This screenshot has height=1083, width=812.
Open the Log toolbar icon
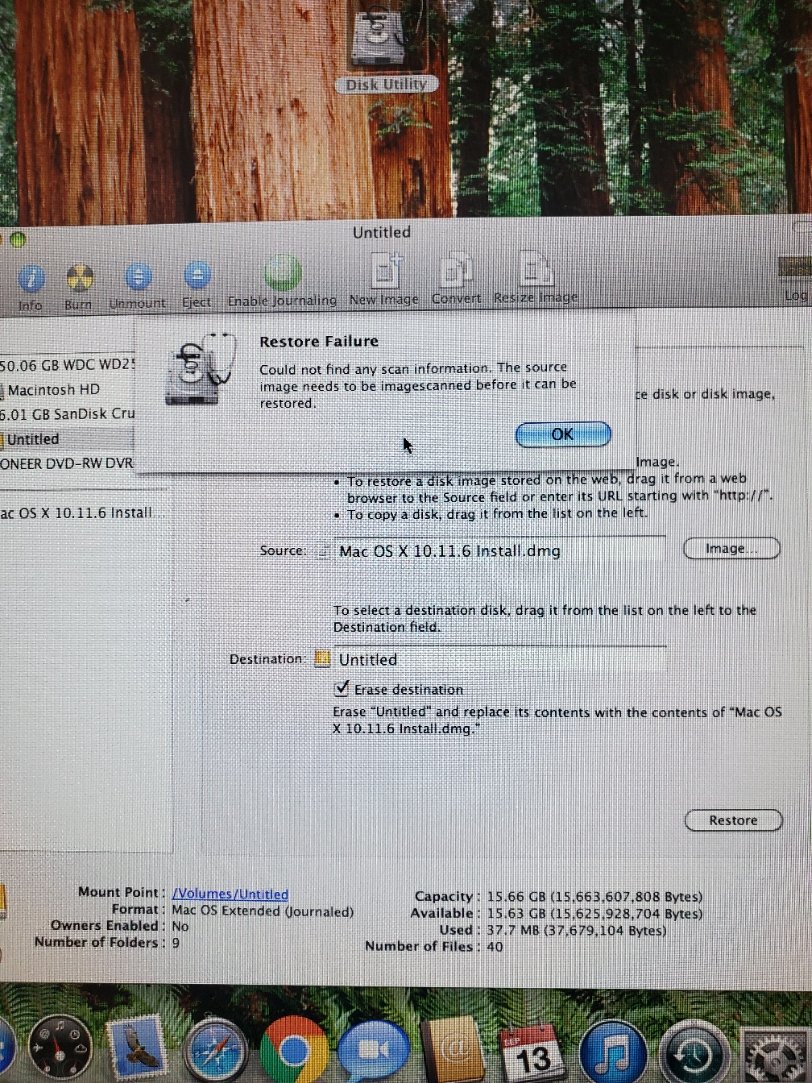tap(795, 267)
